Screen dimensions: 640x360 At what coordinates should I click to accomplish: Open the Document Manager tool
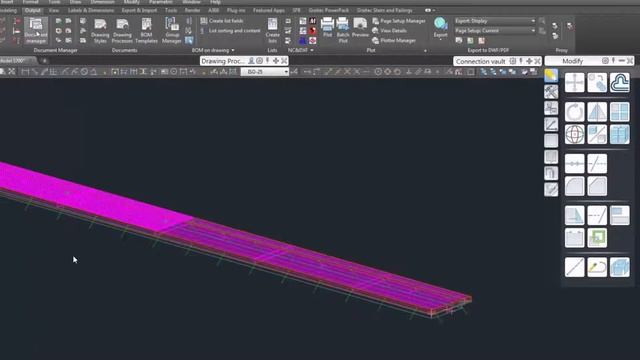pos(36,31)
